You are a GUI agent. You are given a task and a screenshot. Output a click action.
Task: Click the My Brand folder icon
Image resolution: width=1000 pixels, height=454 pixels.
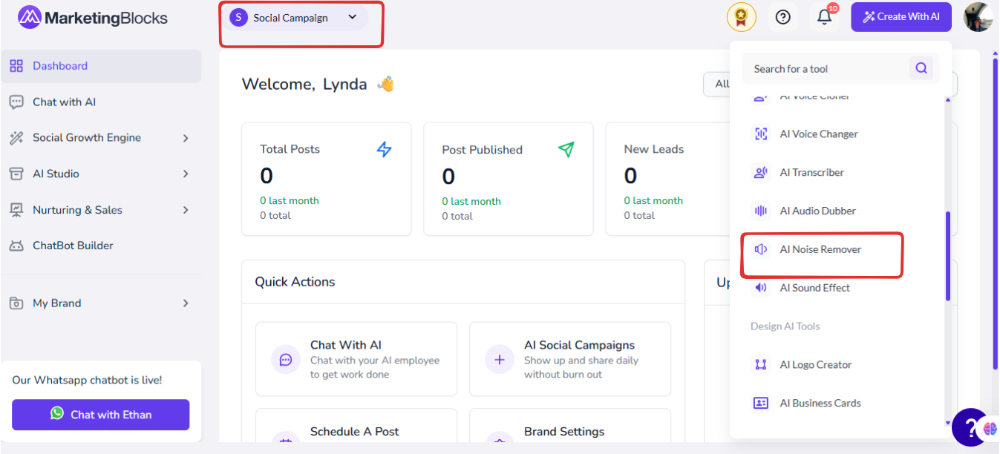click(17, 303)
